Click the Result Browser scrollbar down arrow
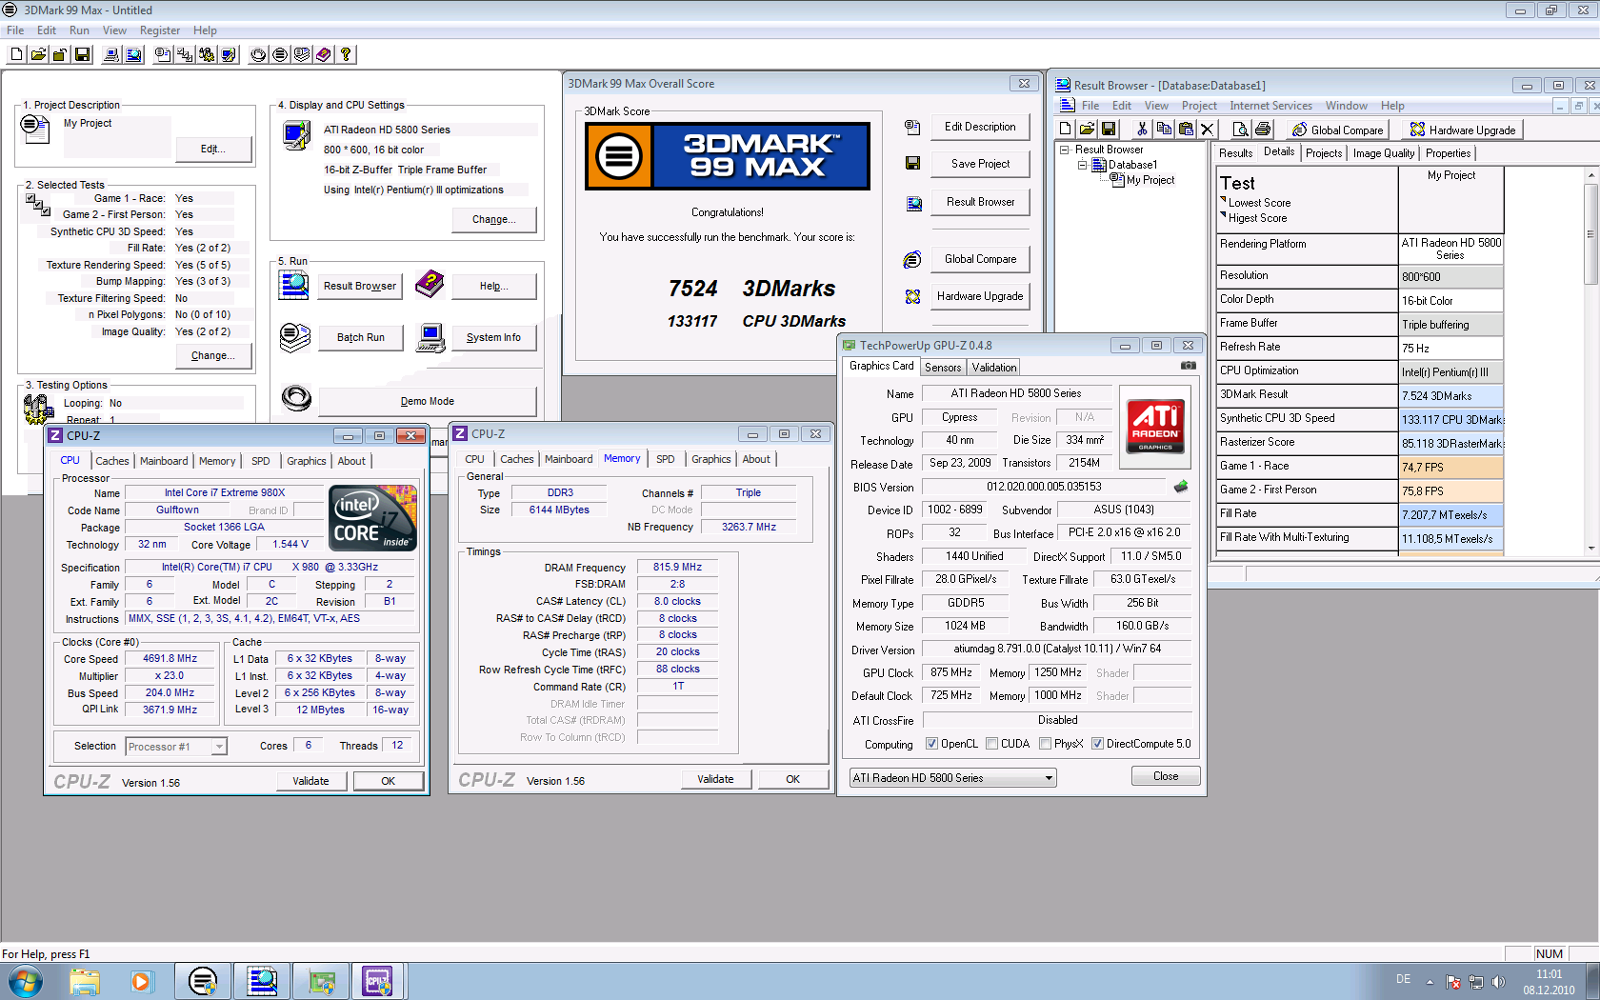The width and height of the screenshot is (1600, 1000). pyautogui.click(x=1590, y=548)
